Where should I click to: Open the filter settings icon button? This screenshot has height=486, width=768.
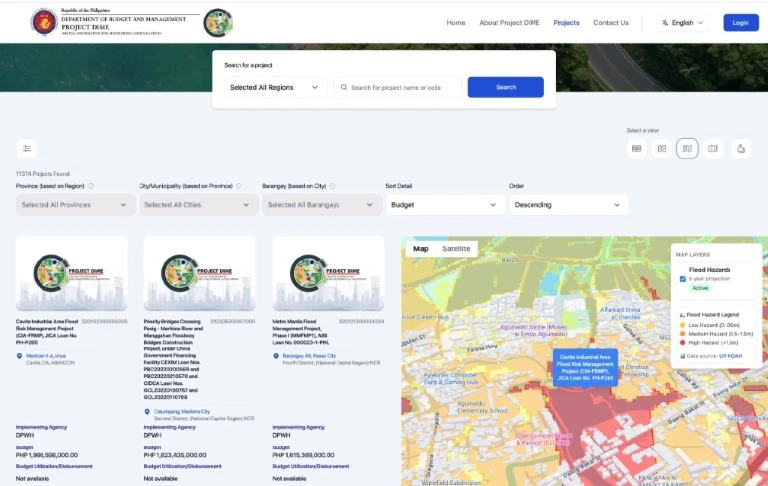click(27, 148)
